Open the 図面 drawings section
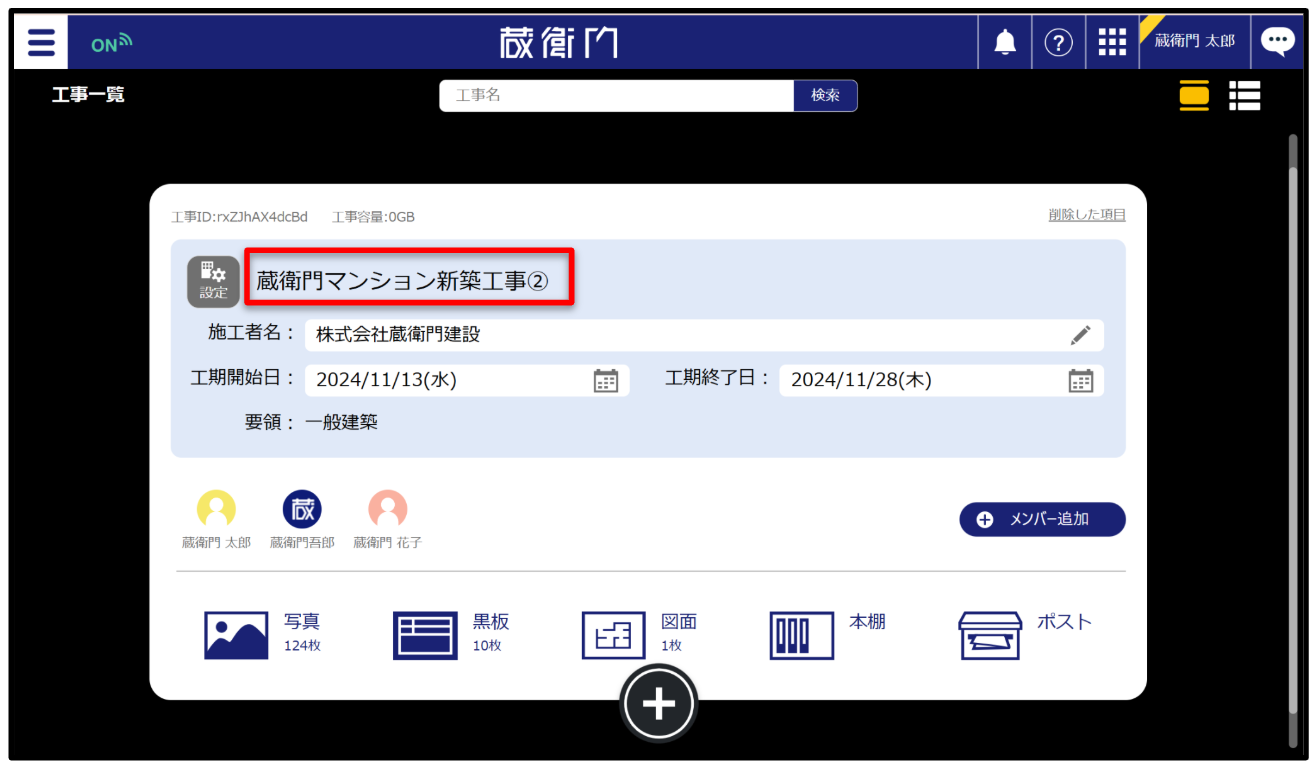The width and height of the screenshot is (1310, 764). (613, 635)
